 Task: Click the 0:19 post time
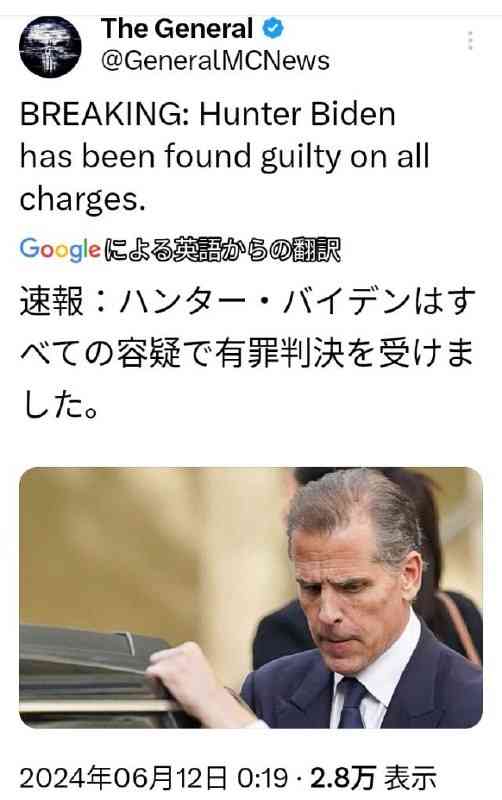[x=263, y=779]
